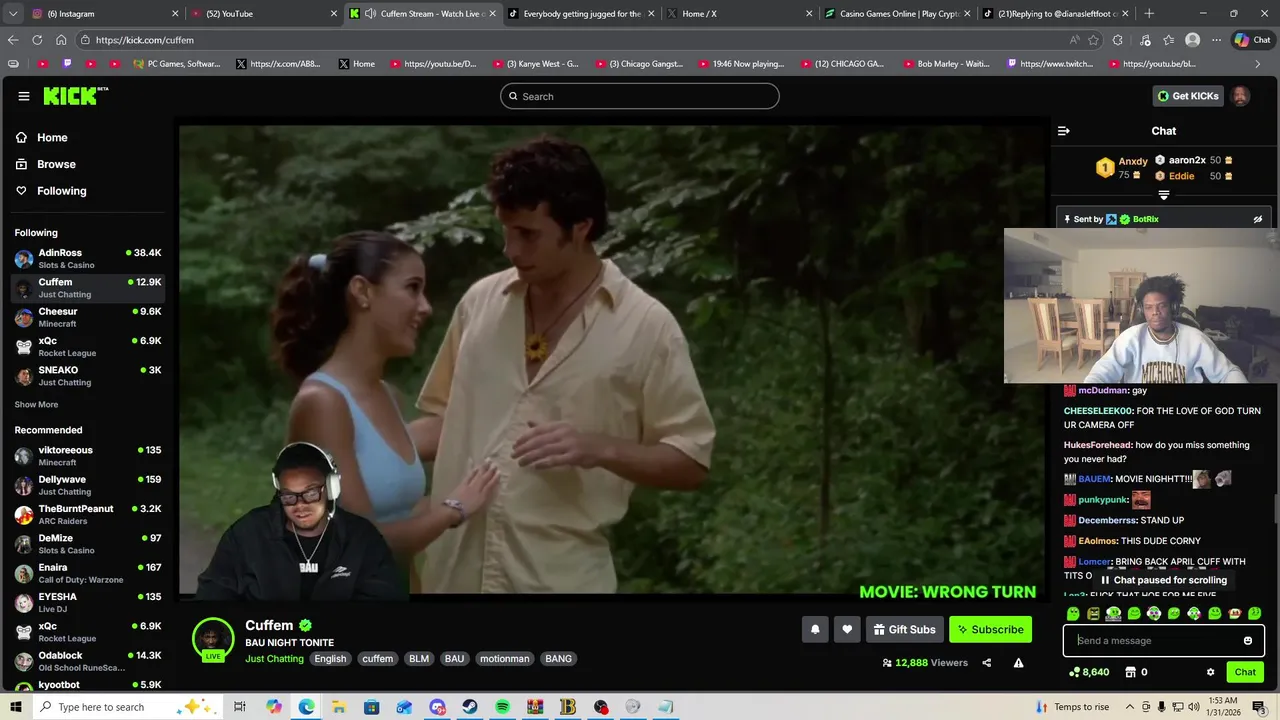This screenshot has width=1280, height=720.
Task: Add this page to favorites star
Action: (x=1093, y=40)
